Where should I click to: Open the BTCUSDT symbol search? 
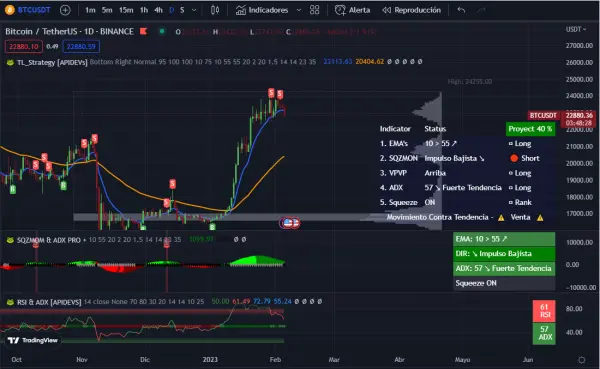coord(34,10)
